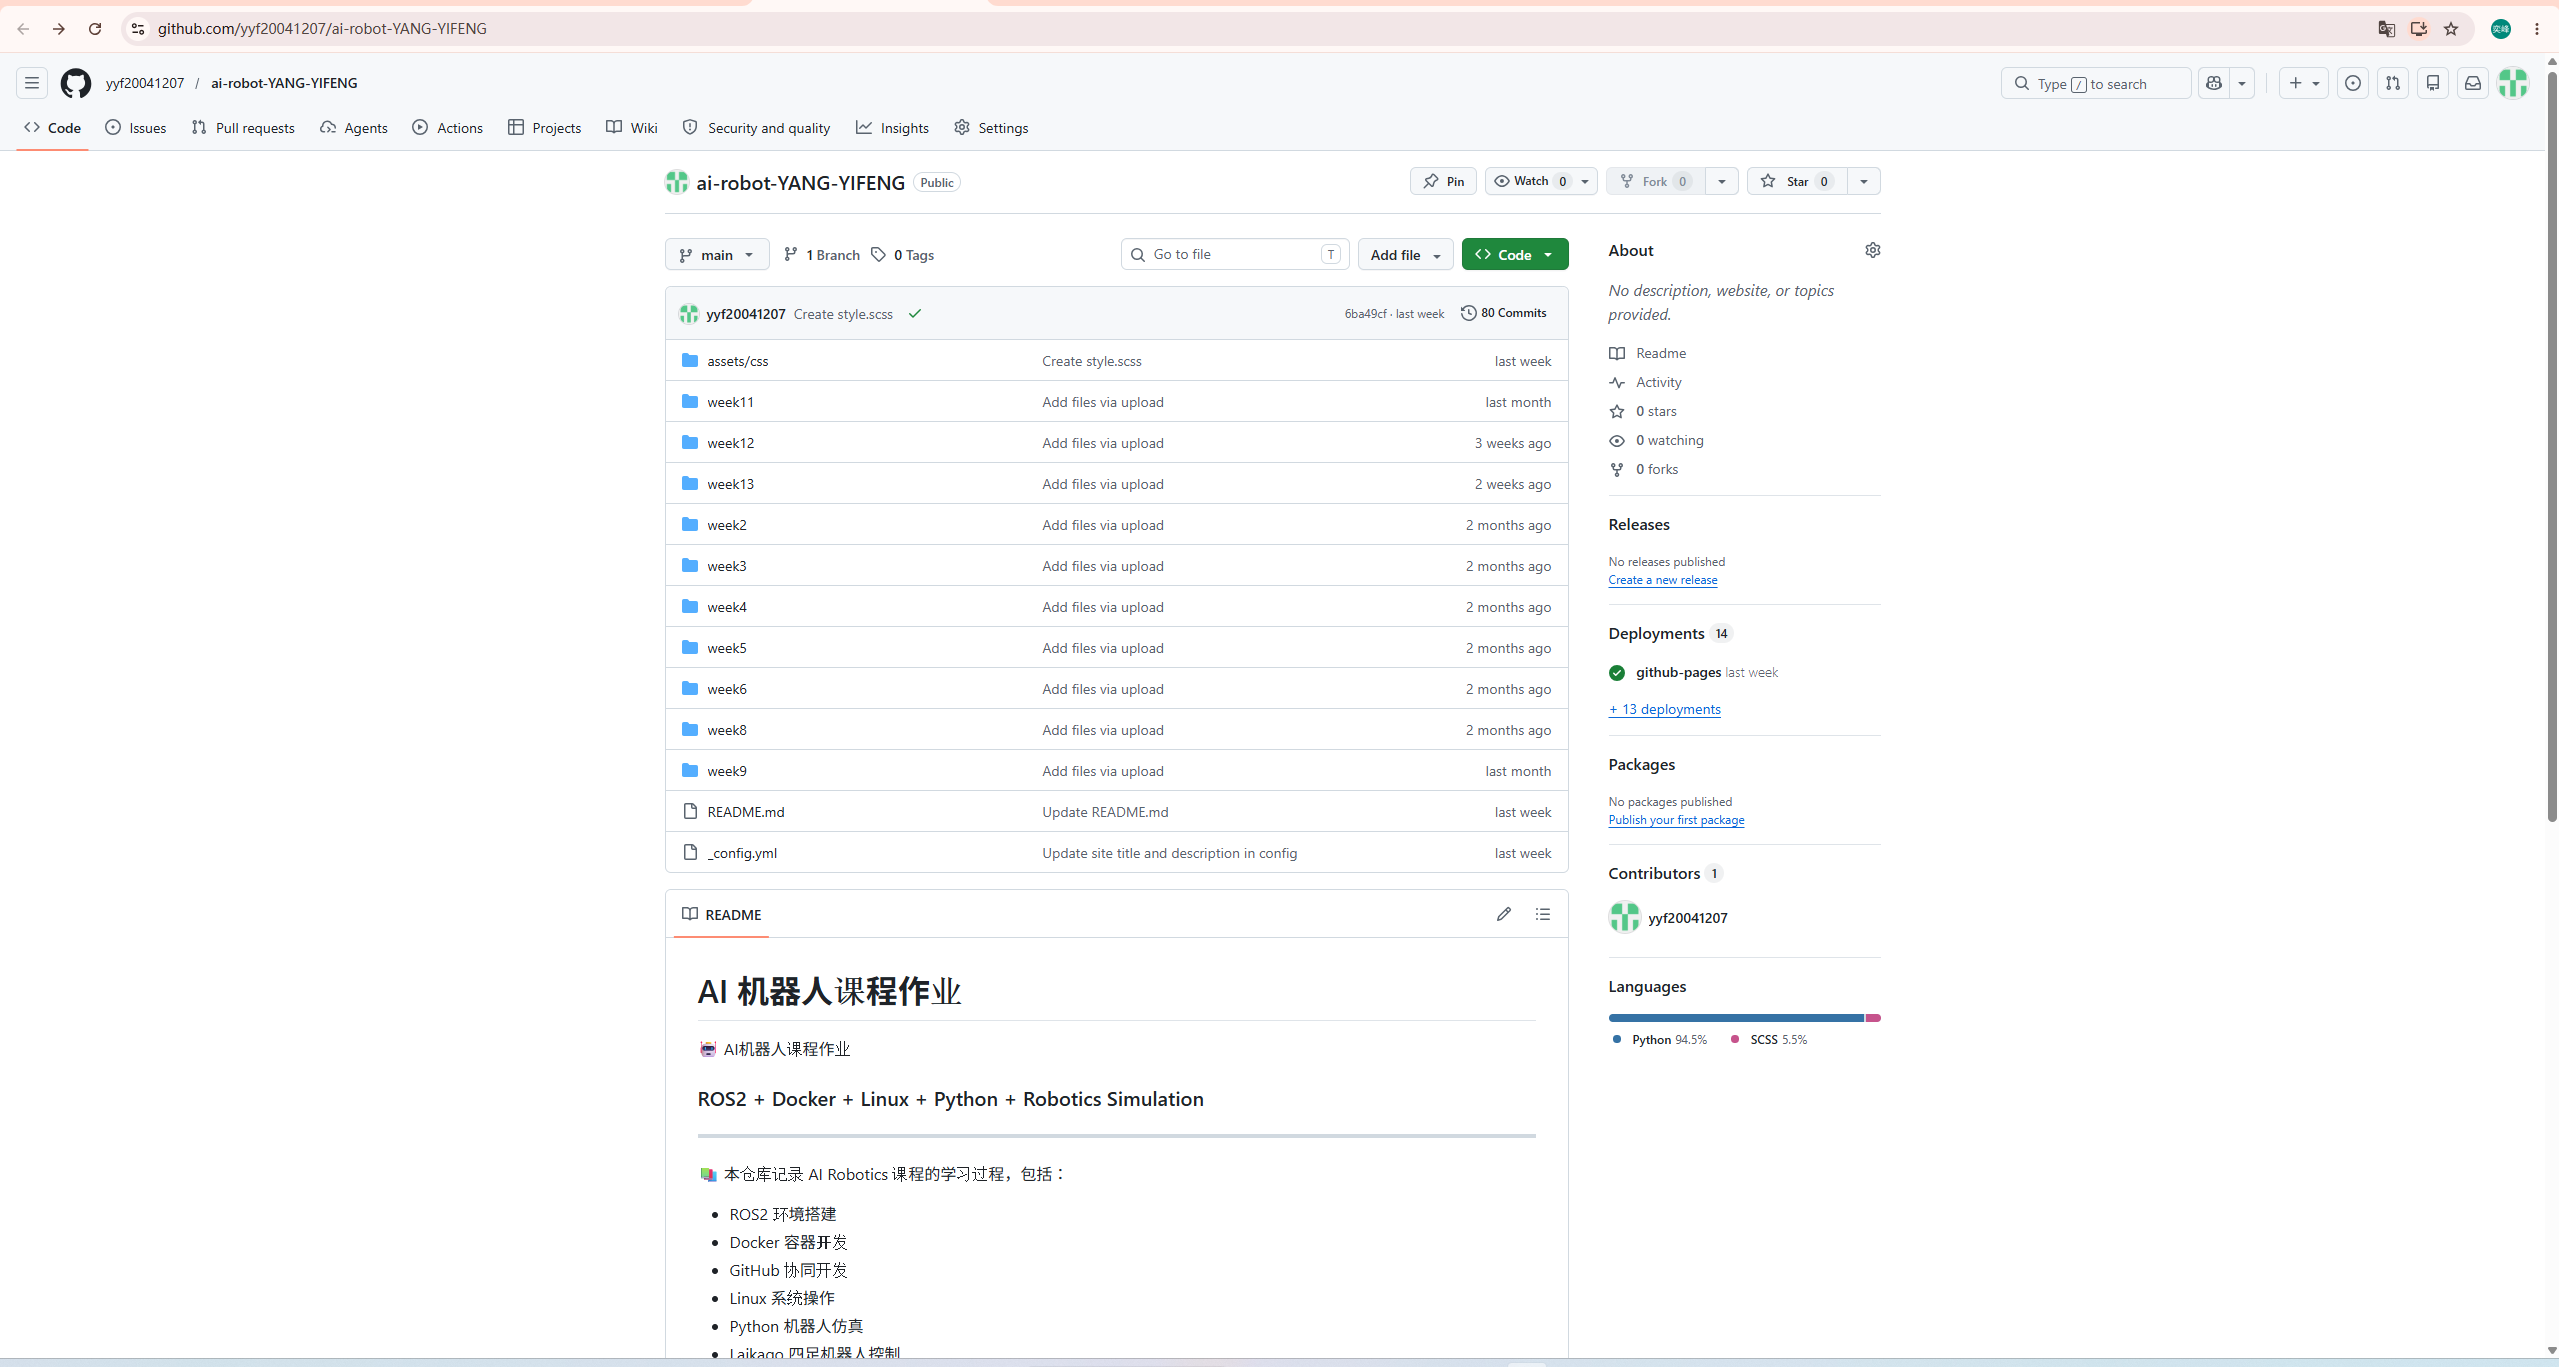Screen dimensions: 2559x1367
Task: Open the Wiki tab
Action: click(632, 128)
